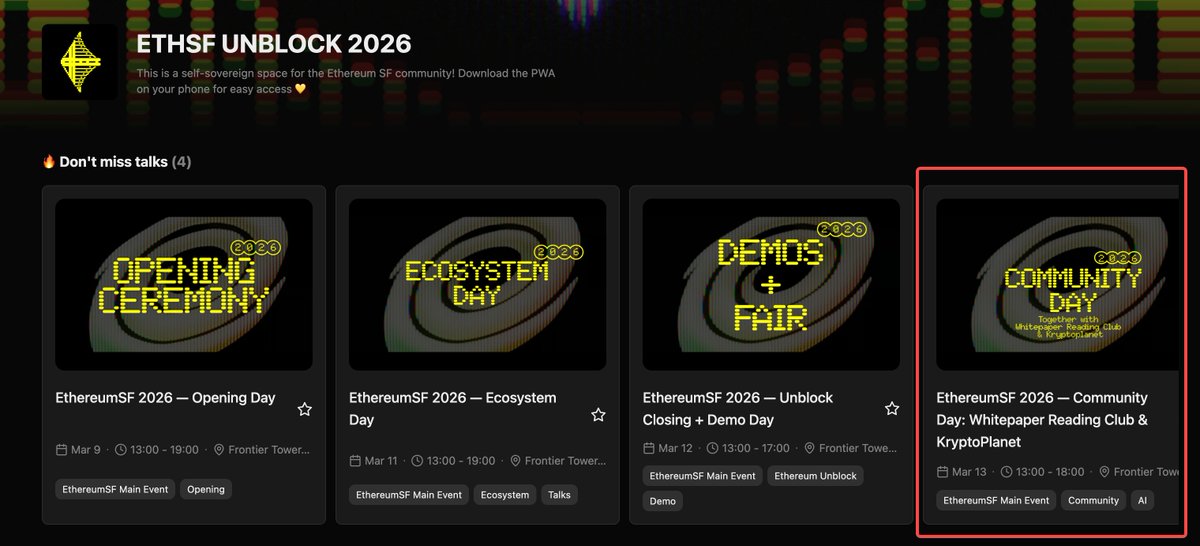Click clock icon on Ecosystem Day card
The image size is (1200, 546).
click(419, 461)
